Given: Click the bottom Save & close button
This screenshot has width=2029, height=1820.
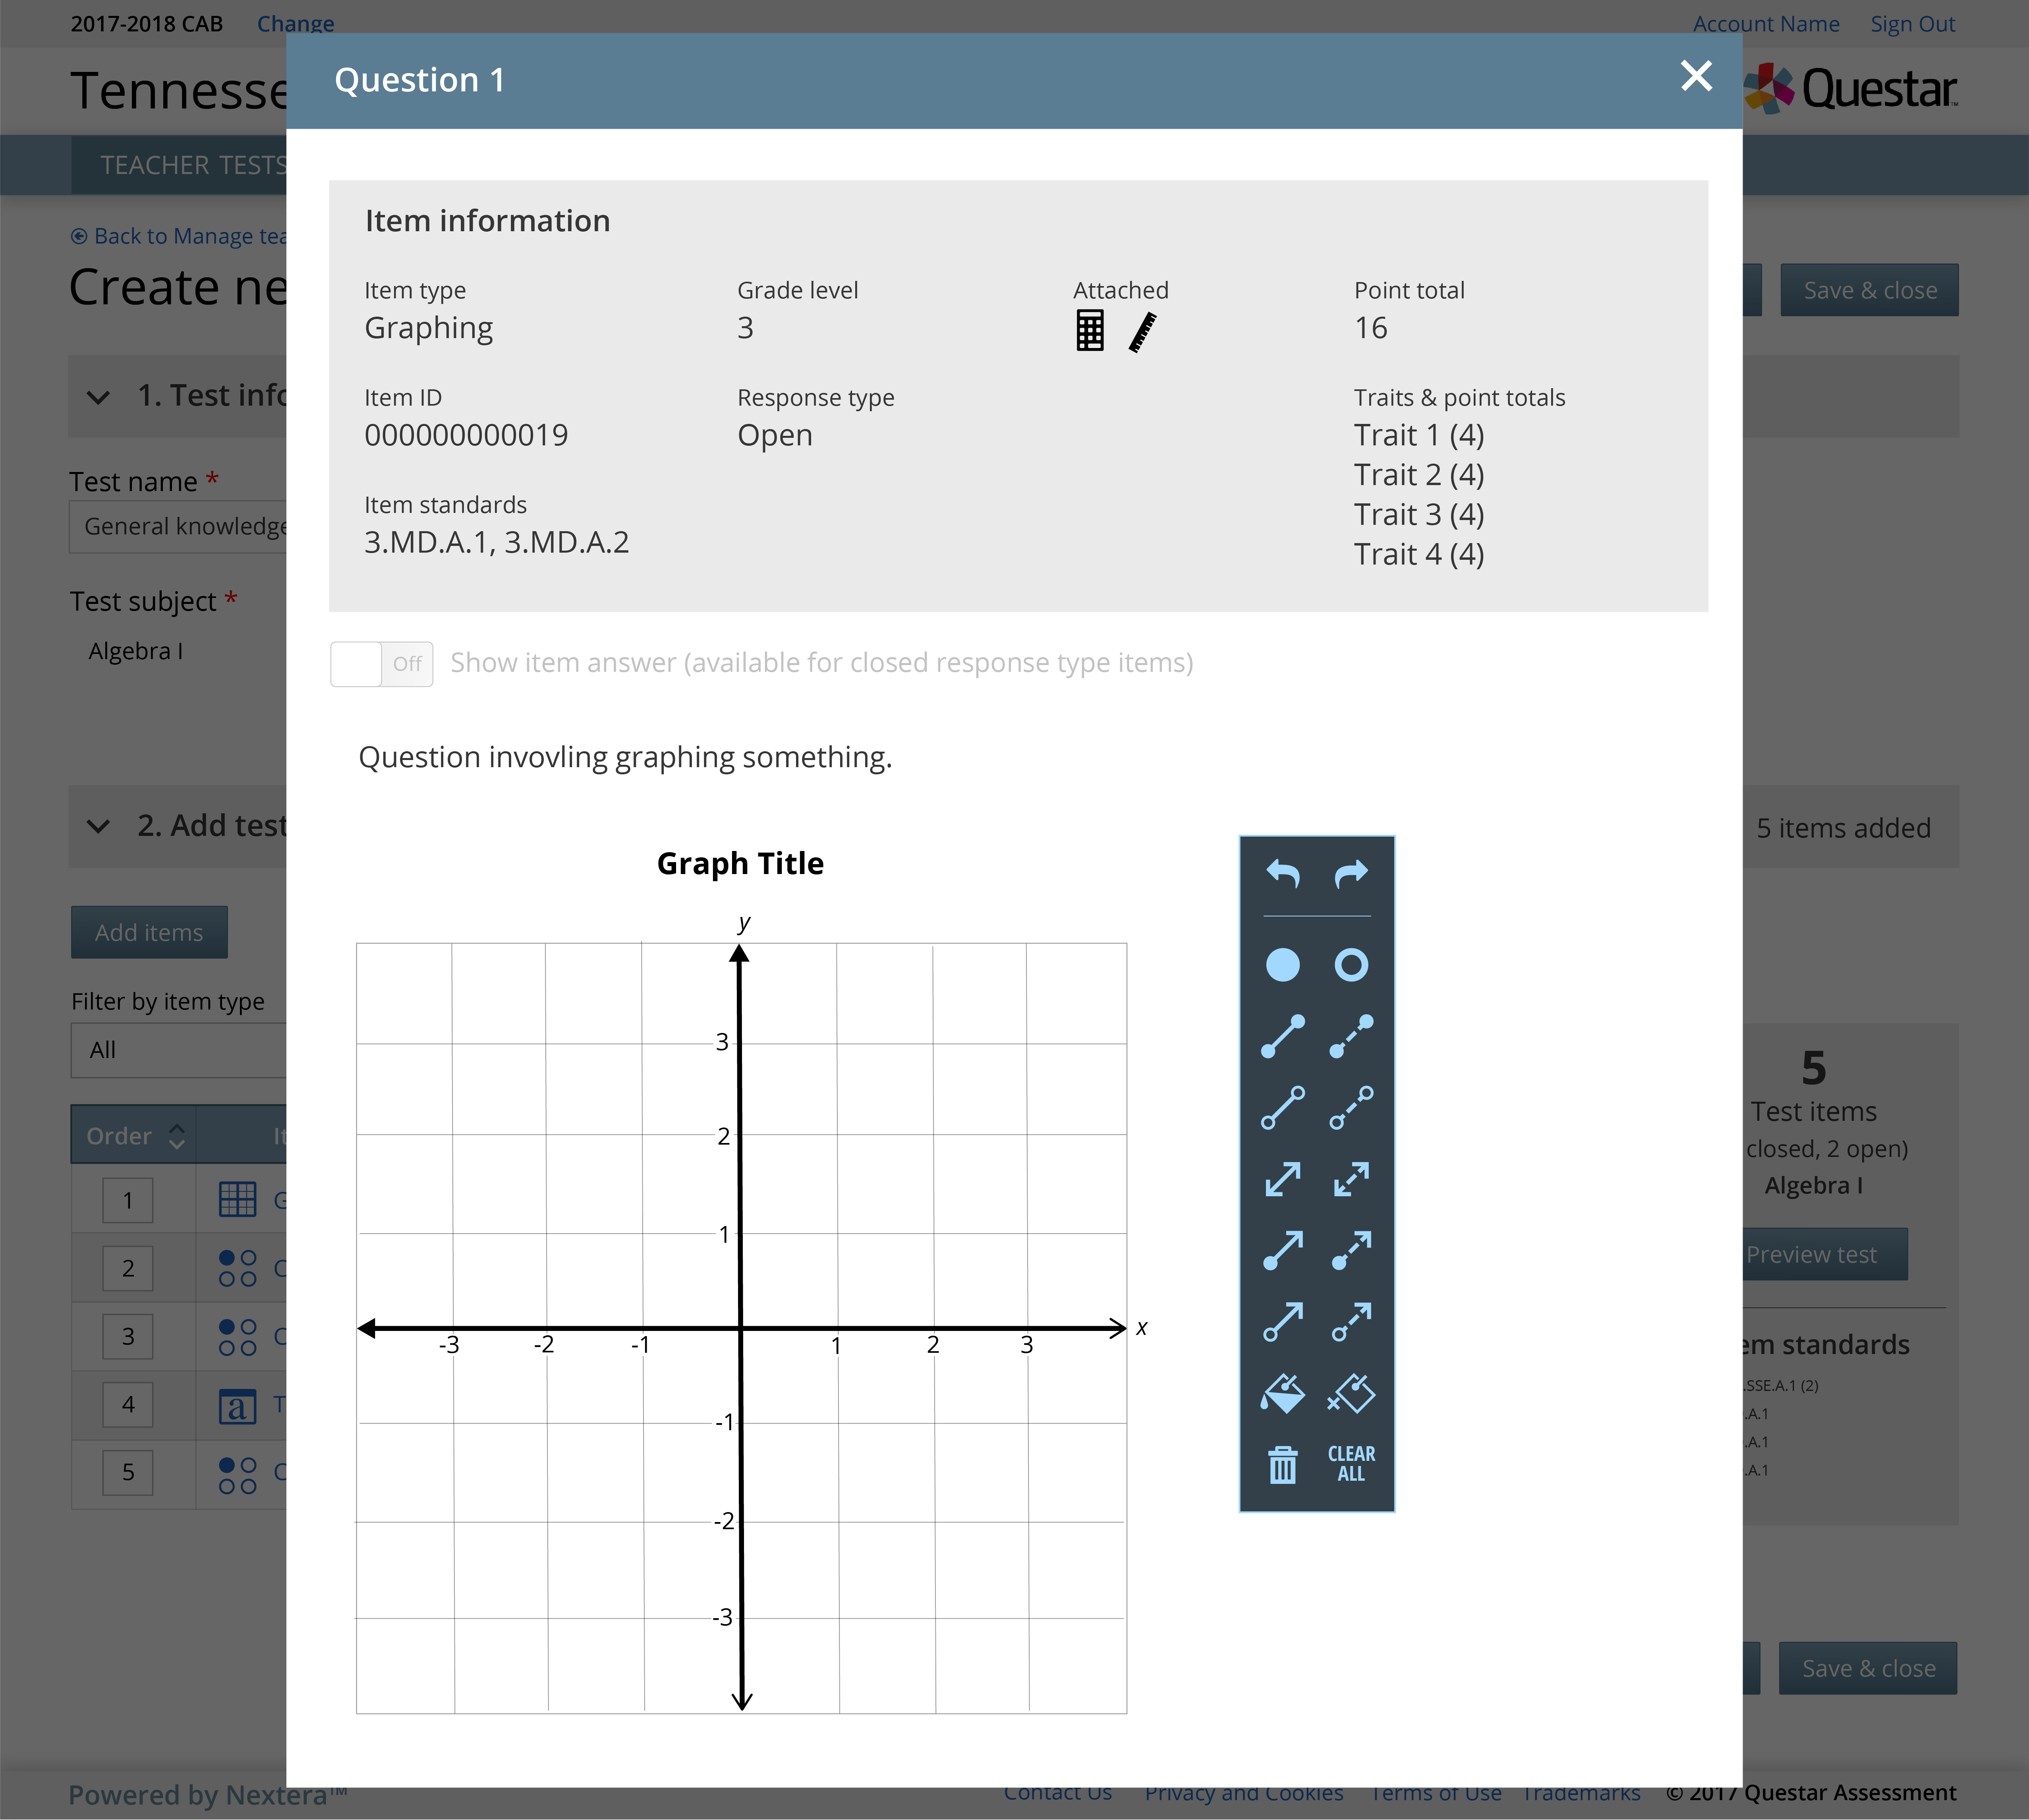Looking at the screenshot, I should click(x=1868, y=1668).
